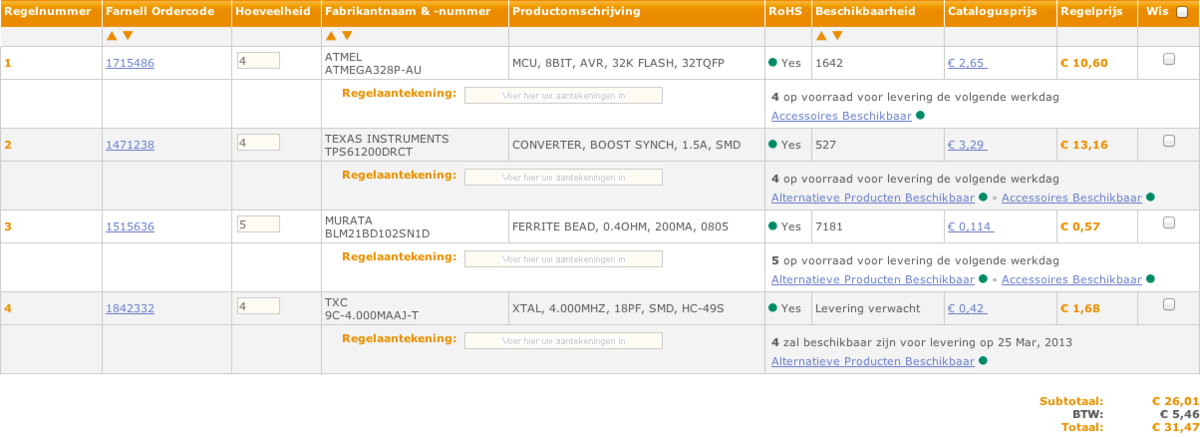Click green RoHS dot for TXC crystal
Image resolution: width=1200 pixels, height=437 pixels.
coord(773,308)
